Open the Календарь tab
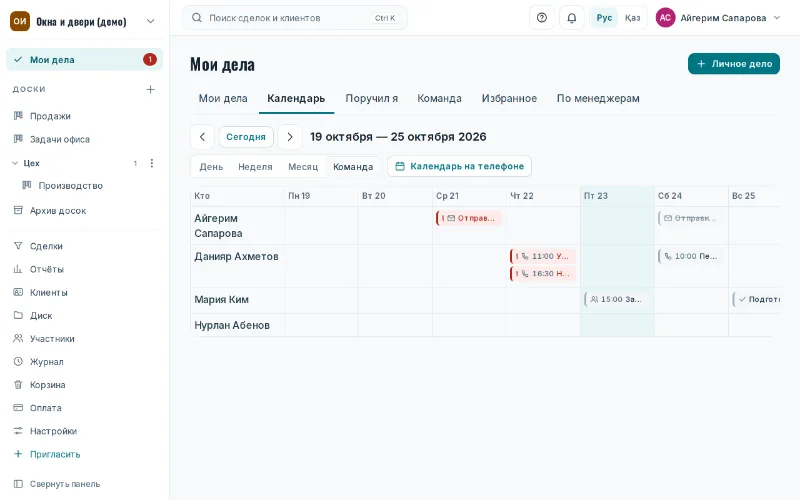Image resolution: width=800 pixels, height=500 pixels. [296, 98]
